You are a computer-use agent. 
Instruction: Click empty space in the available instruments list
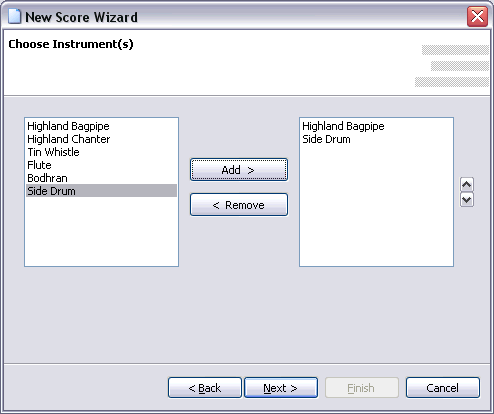click(x=101, y=232)
